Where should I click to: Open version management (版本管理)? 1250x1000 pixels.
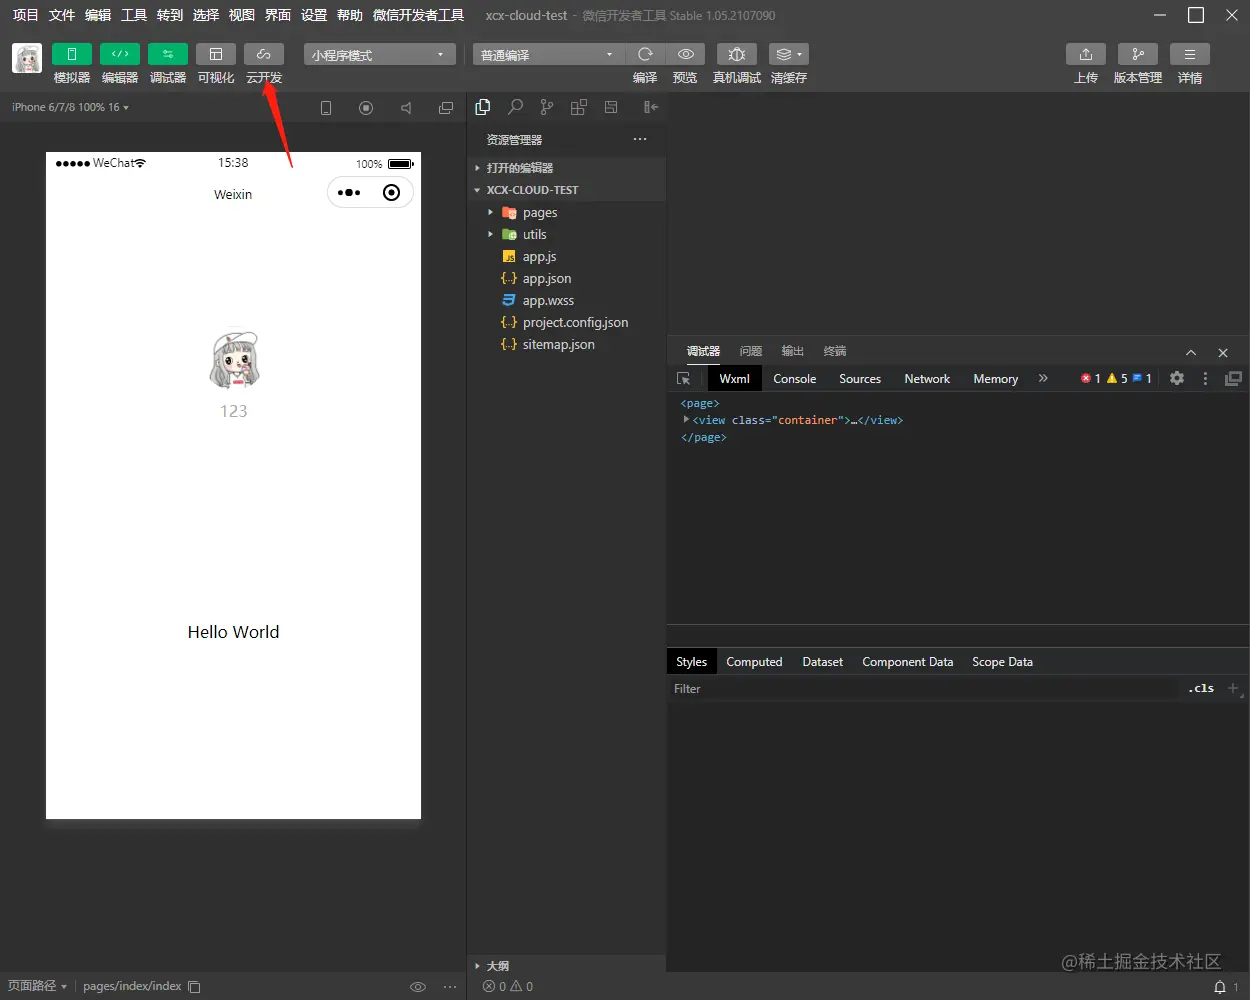pos(1138,54)
